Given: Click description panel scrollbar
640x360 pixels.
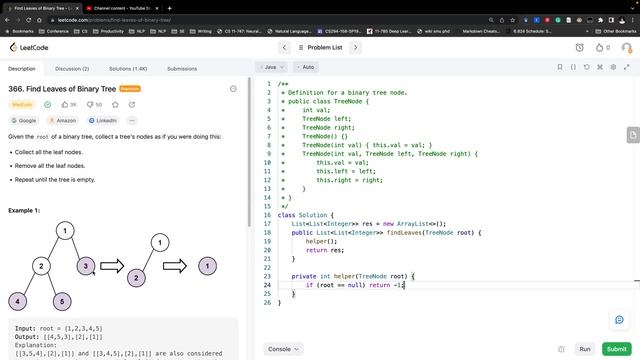Looking at the screenshot, I should 249,152.
